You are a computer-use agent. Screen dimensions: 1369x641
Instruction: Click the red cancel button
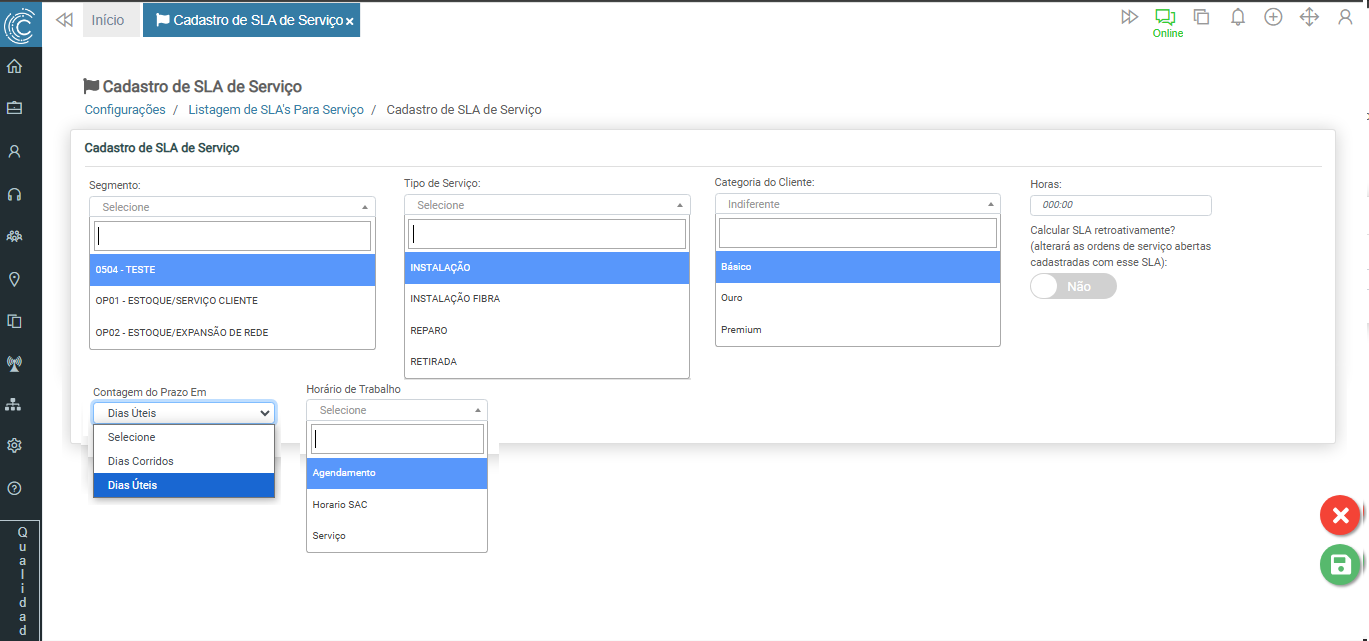[1340, 515]
